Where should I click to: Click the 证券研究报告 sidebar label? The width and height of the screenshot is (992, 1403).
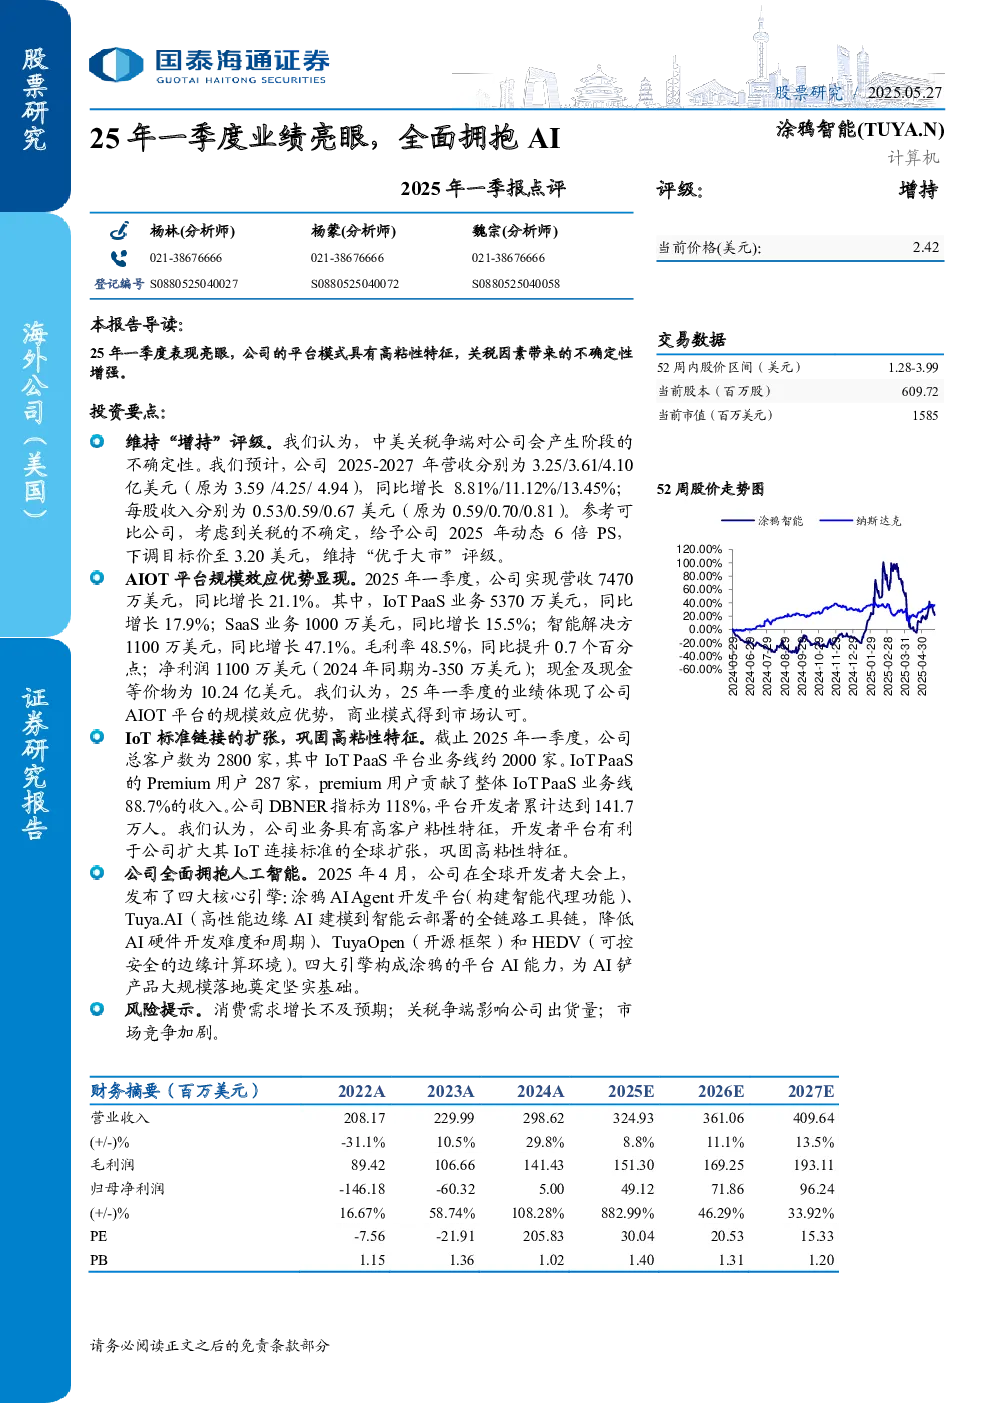pyautogui.click(x=35, y=763)
